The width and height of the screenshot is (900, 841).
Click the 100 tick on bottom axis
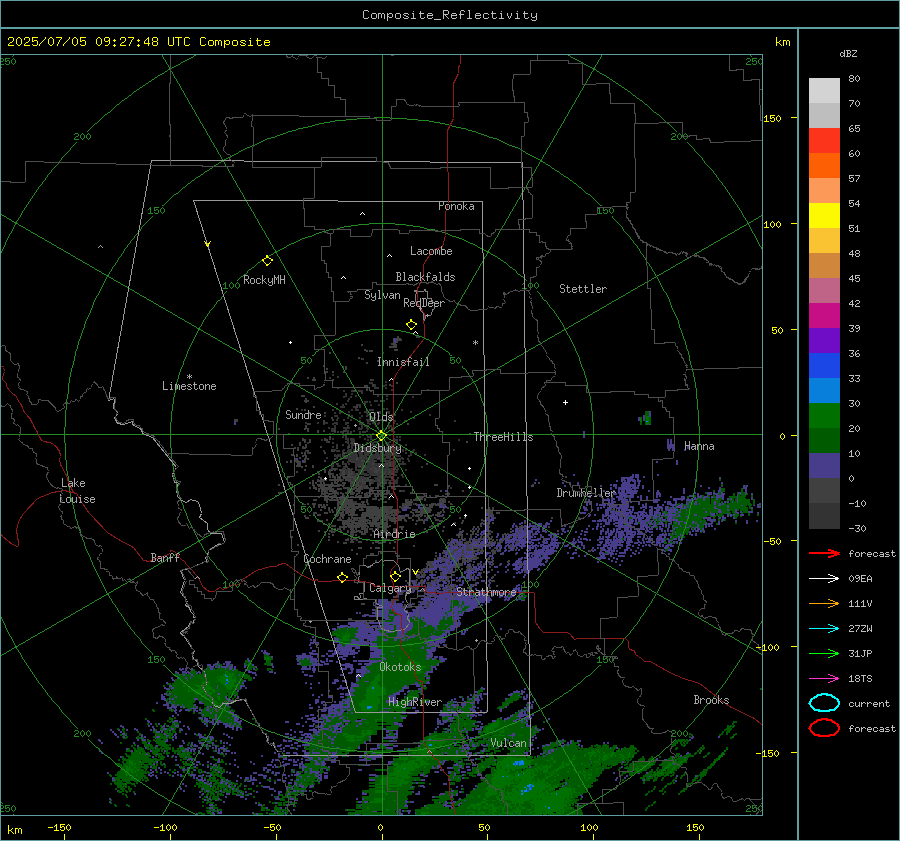tap(589, 827)
